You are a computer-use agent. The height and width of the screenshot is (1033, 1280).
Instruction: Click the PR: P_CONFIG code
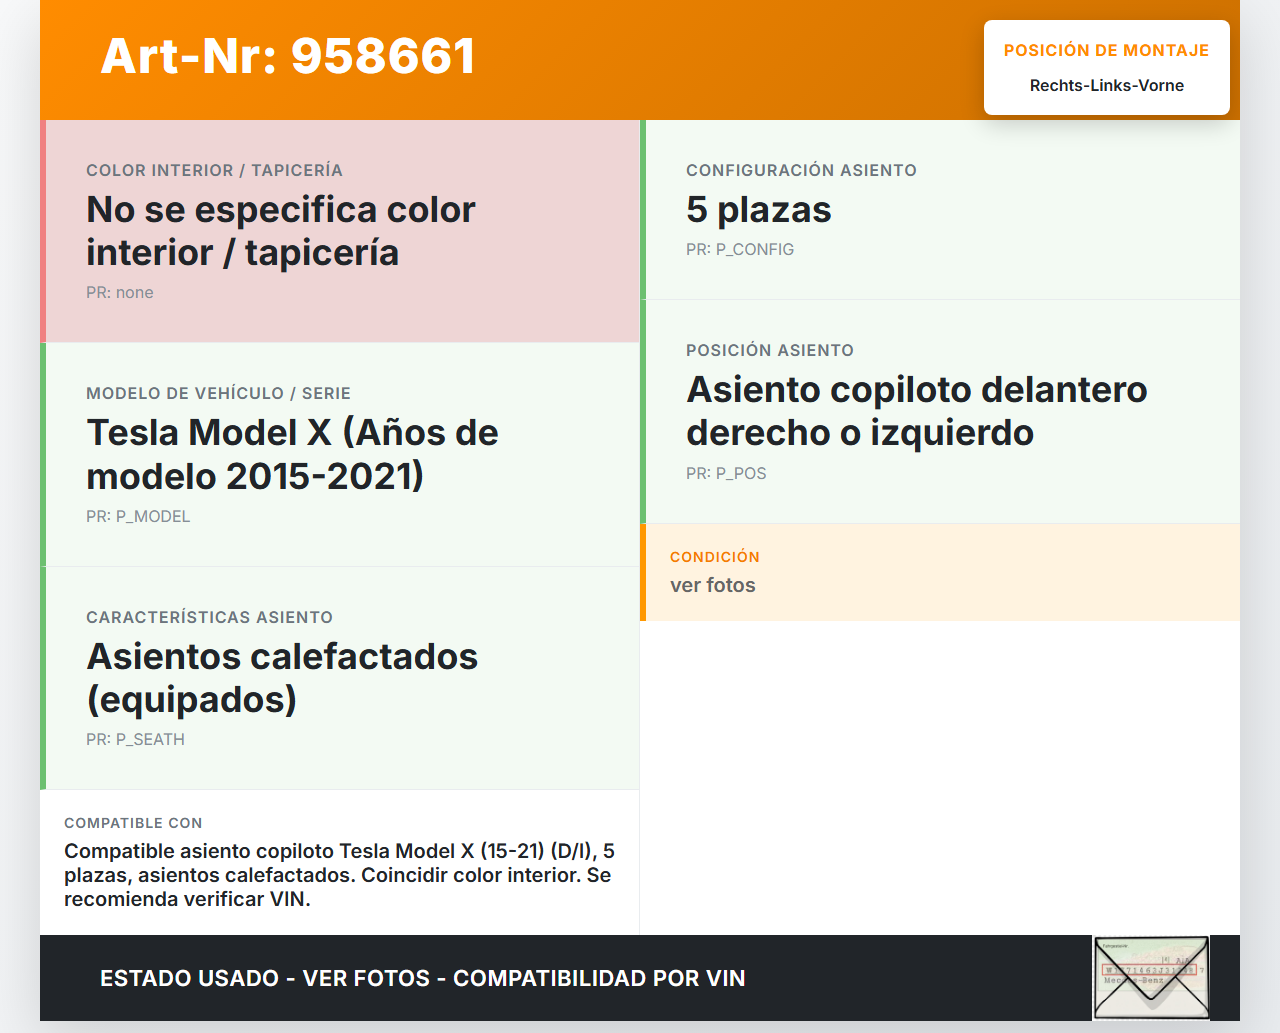[740, 250]
